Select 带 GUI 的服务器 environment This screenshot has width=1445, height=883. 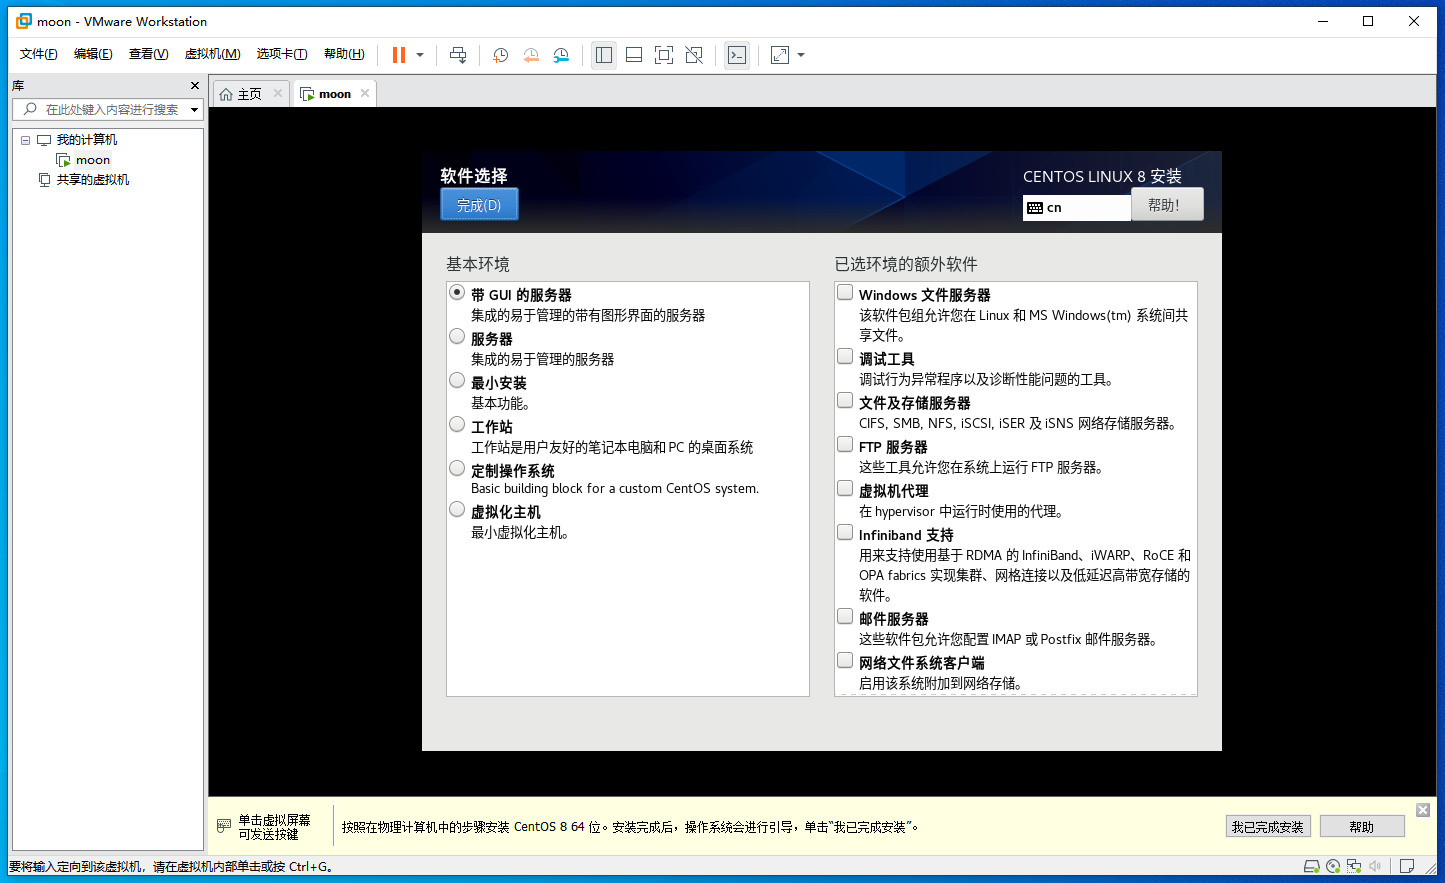point(457,293)
